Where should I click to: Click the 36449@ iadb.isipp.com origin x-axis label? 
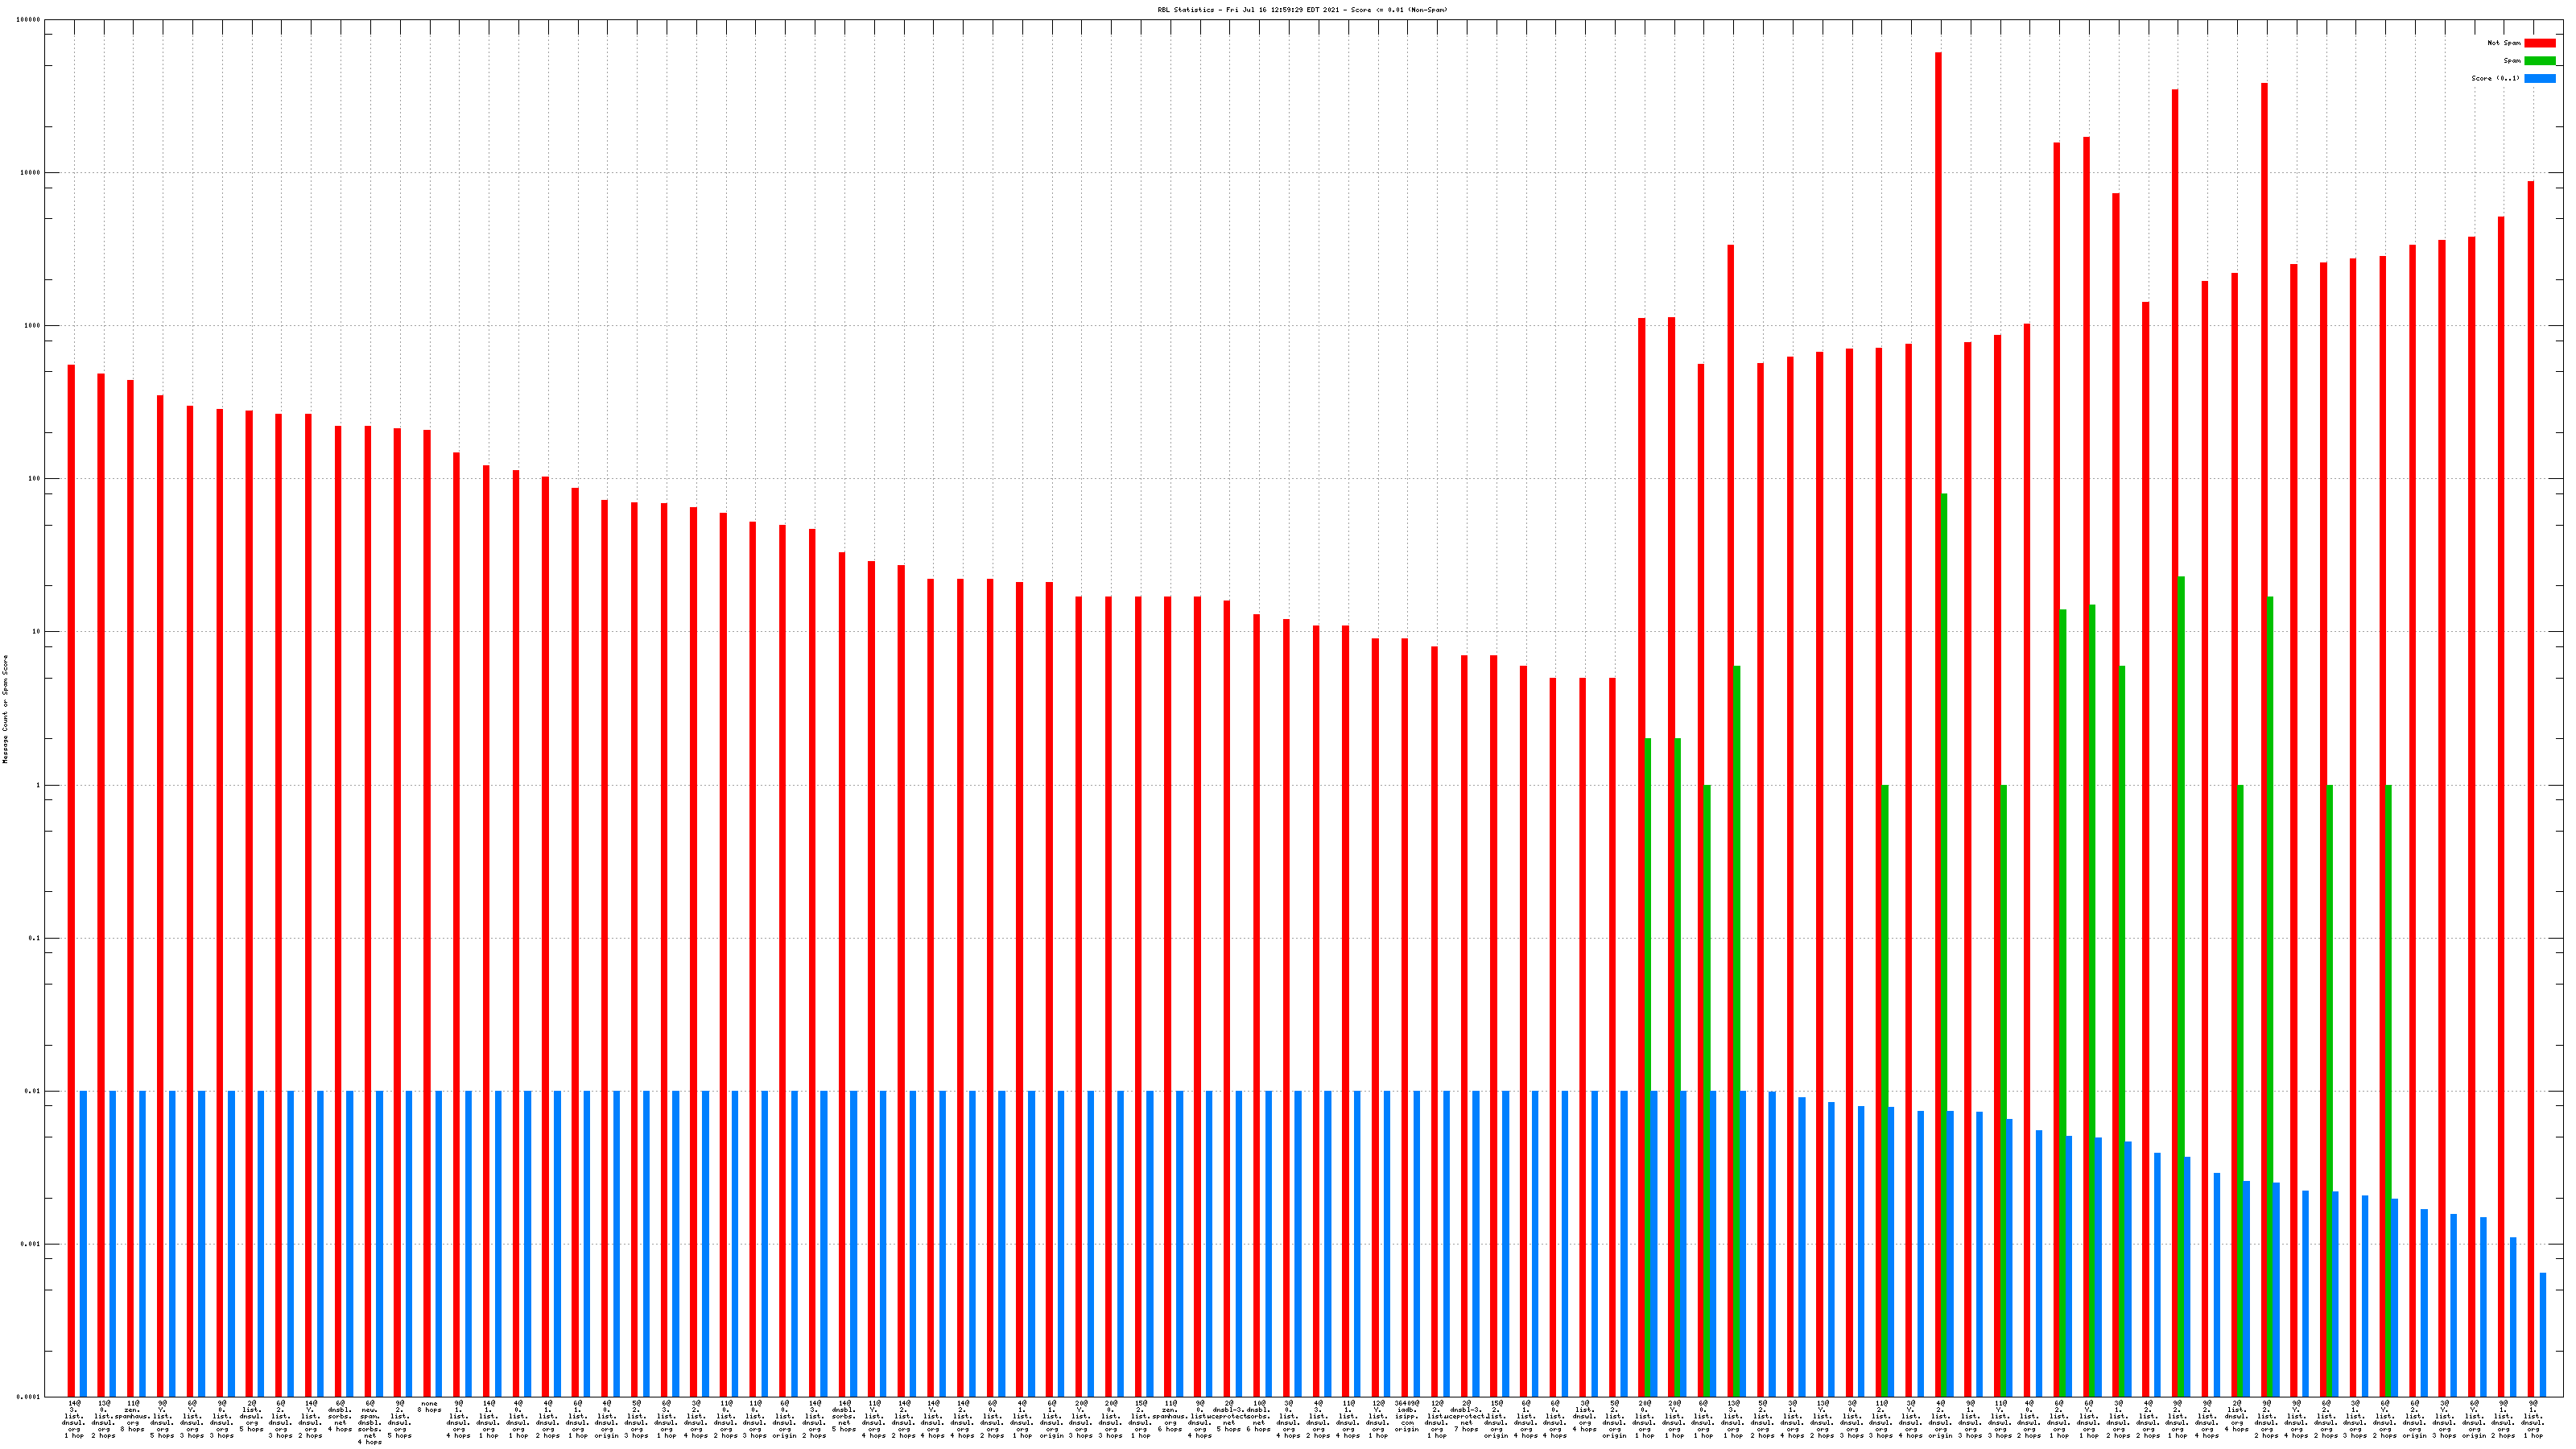coord(1406,1416)
